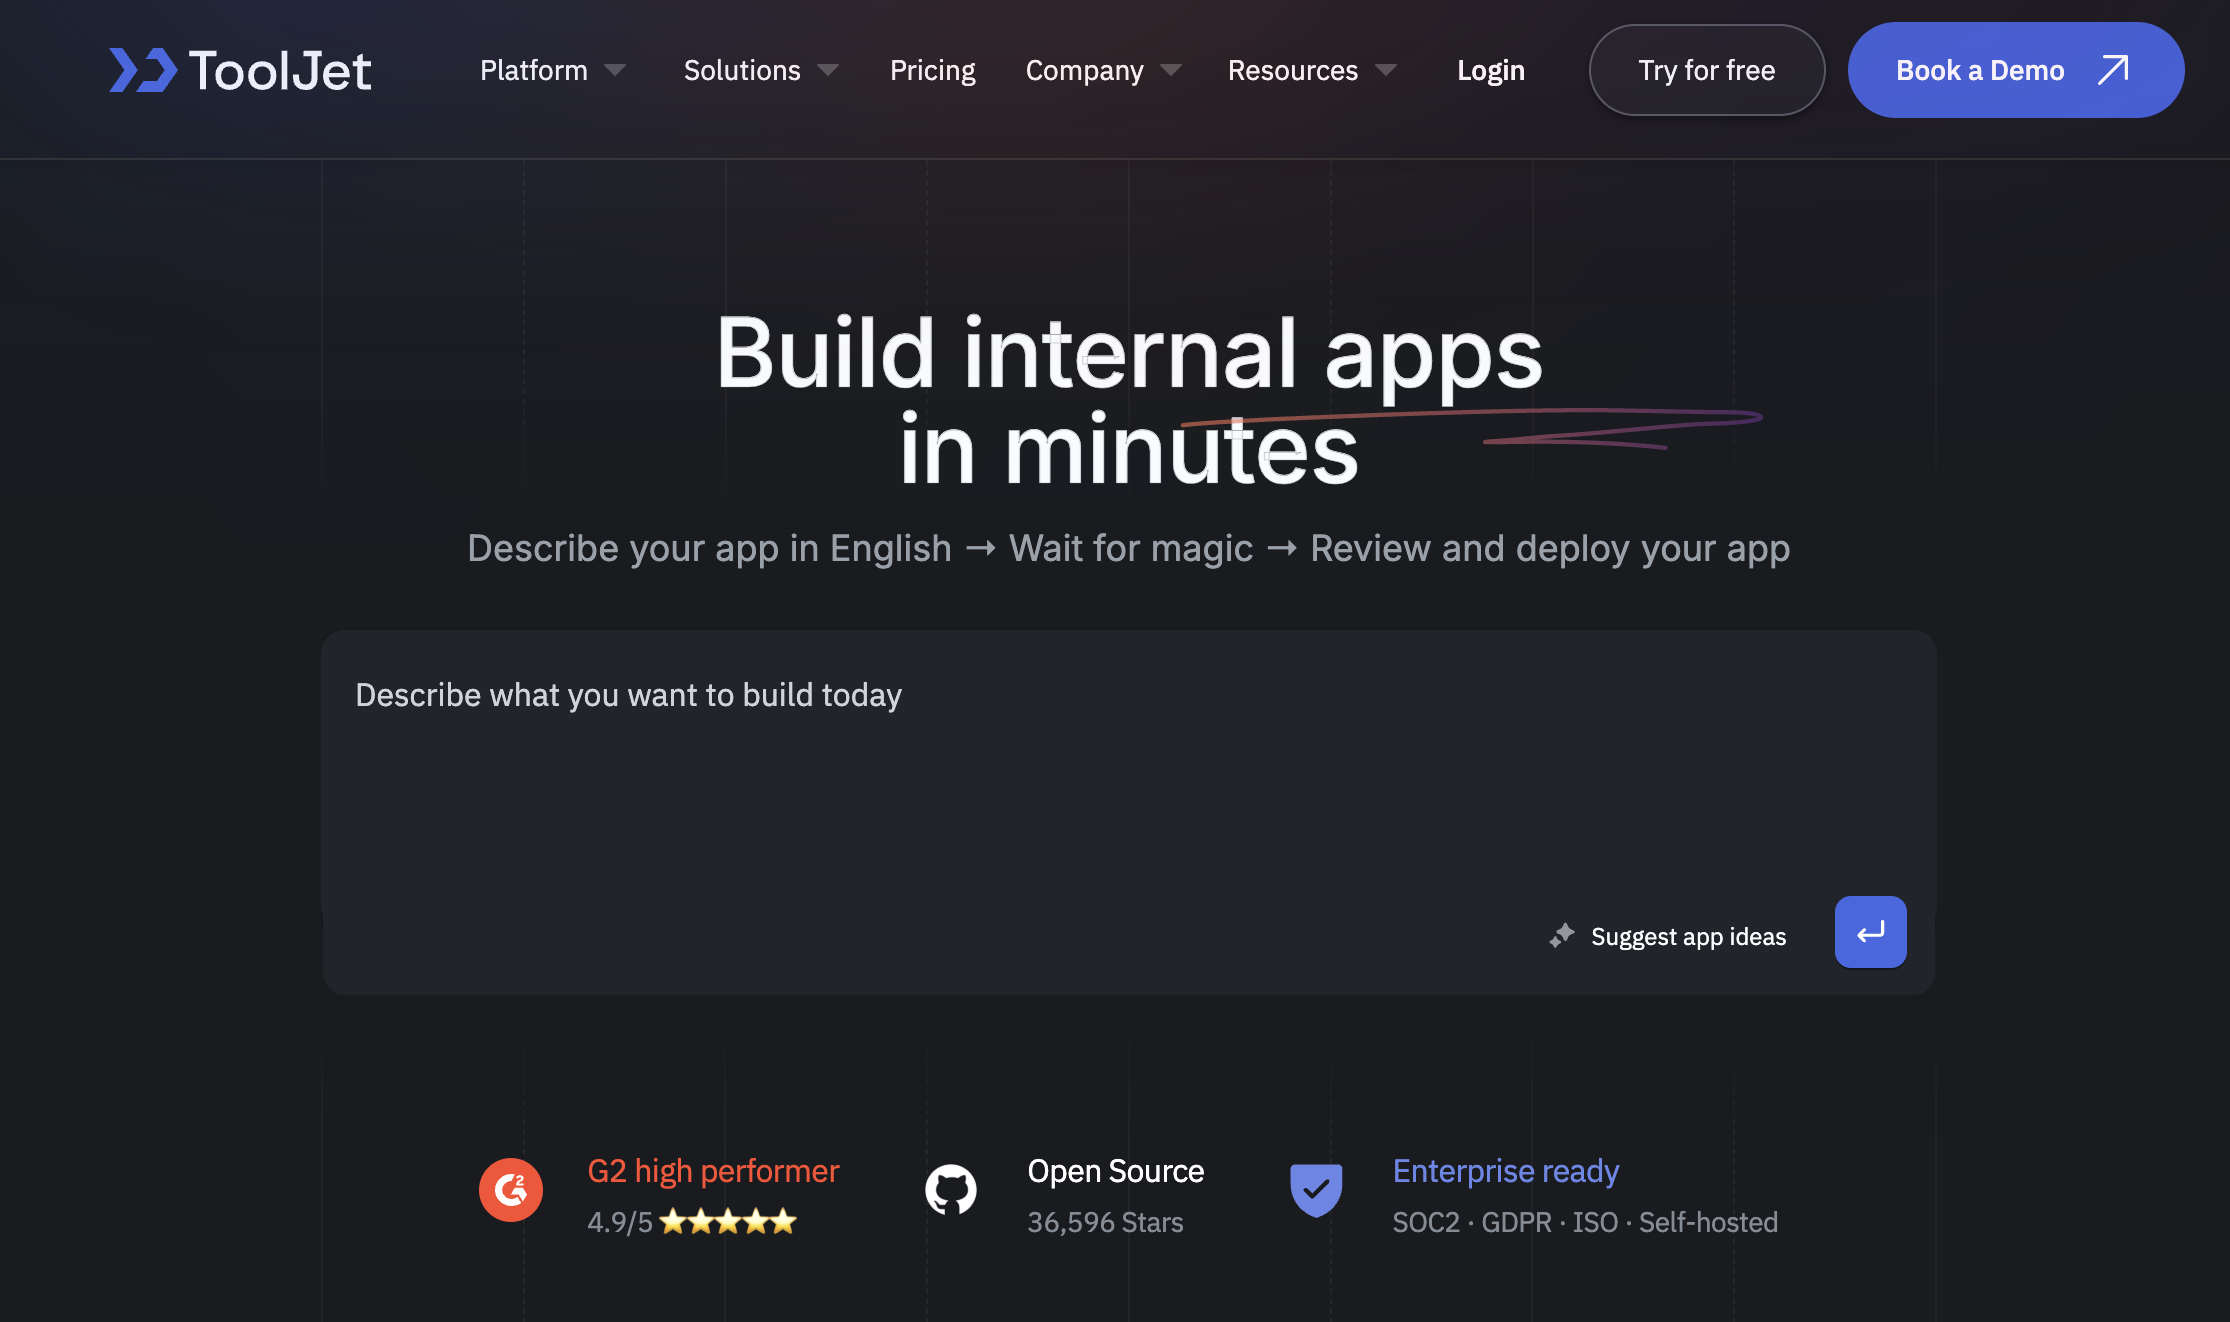Click the sparkle icon beside Suggest app ideas

(x=1562, y=935)
